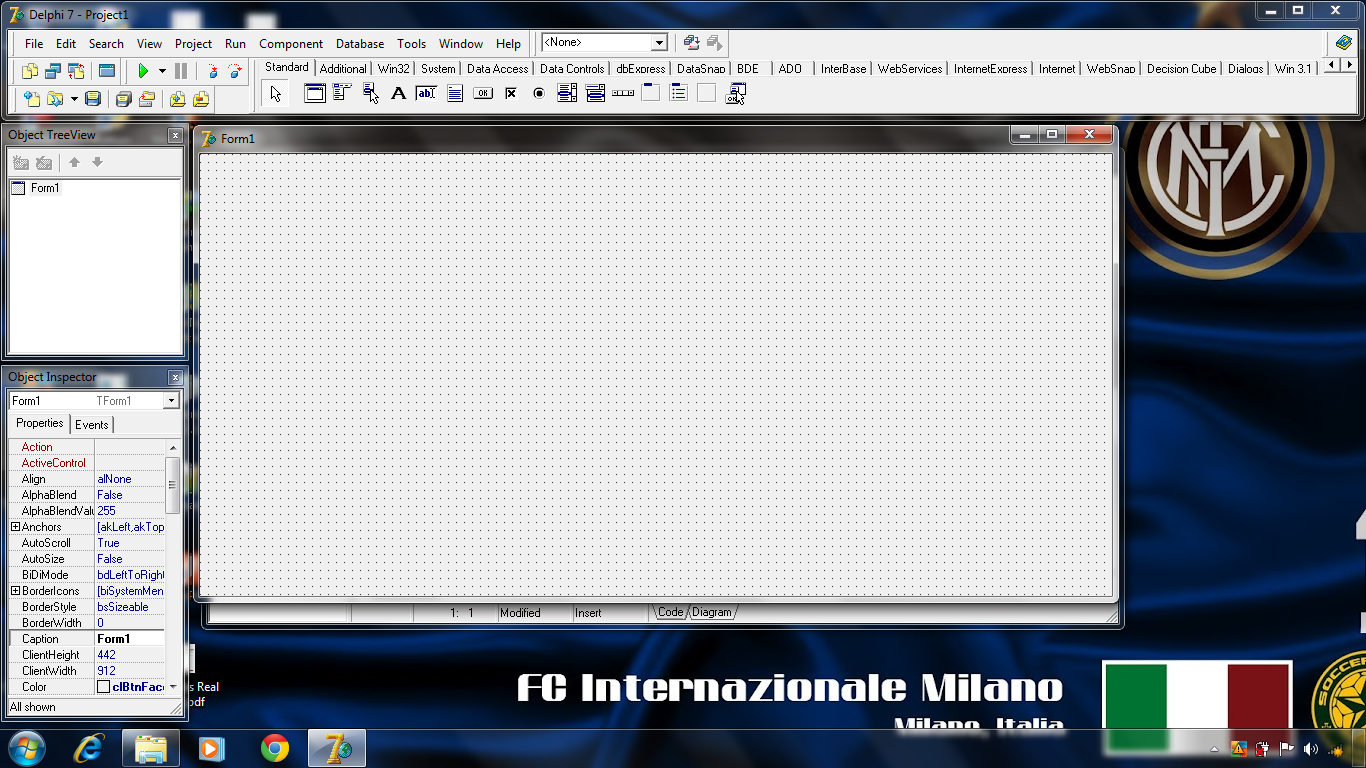This screenshot has width=1366, height=768.
Task: Click the Toggle Form/Unit icon
Action: pos(76,71)
